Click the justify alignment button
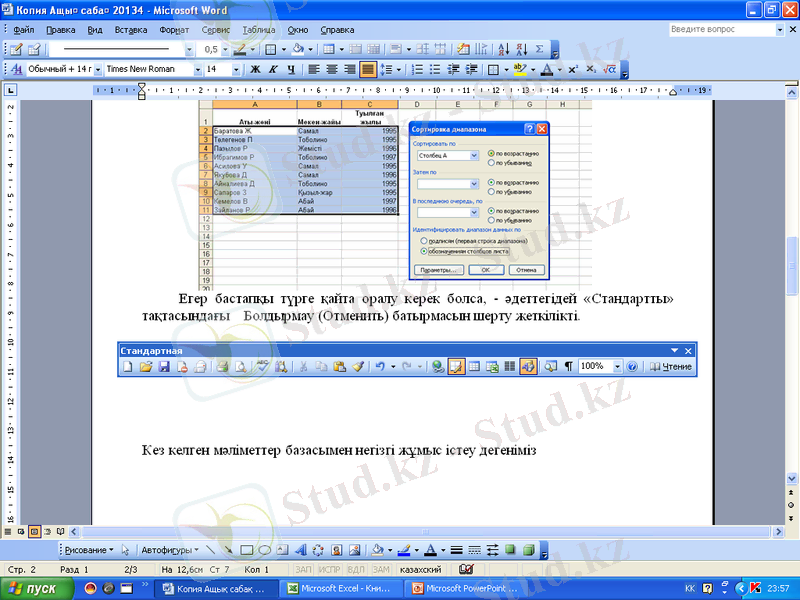Image resolution: width=800 pixels, height=600 pixels. 368,69
